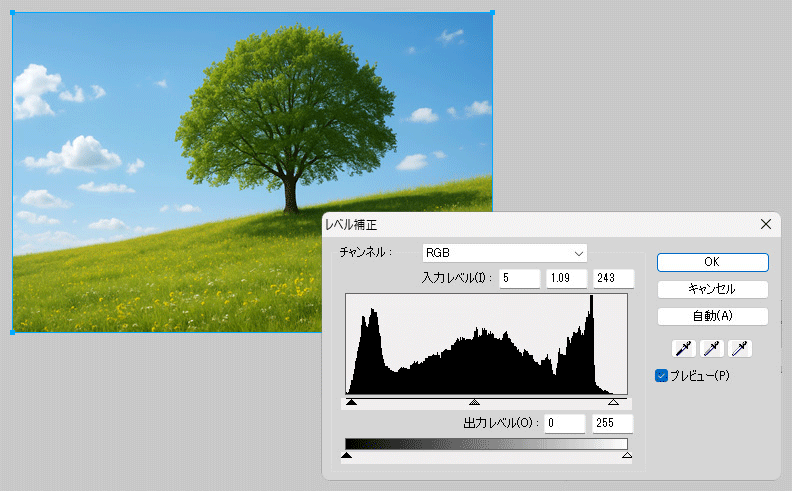The height and width of the screenshot is (491, 792).
Task: Click the キャンセル button
Action: 712,289
